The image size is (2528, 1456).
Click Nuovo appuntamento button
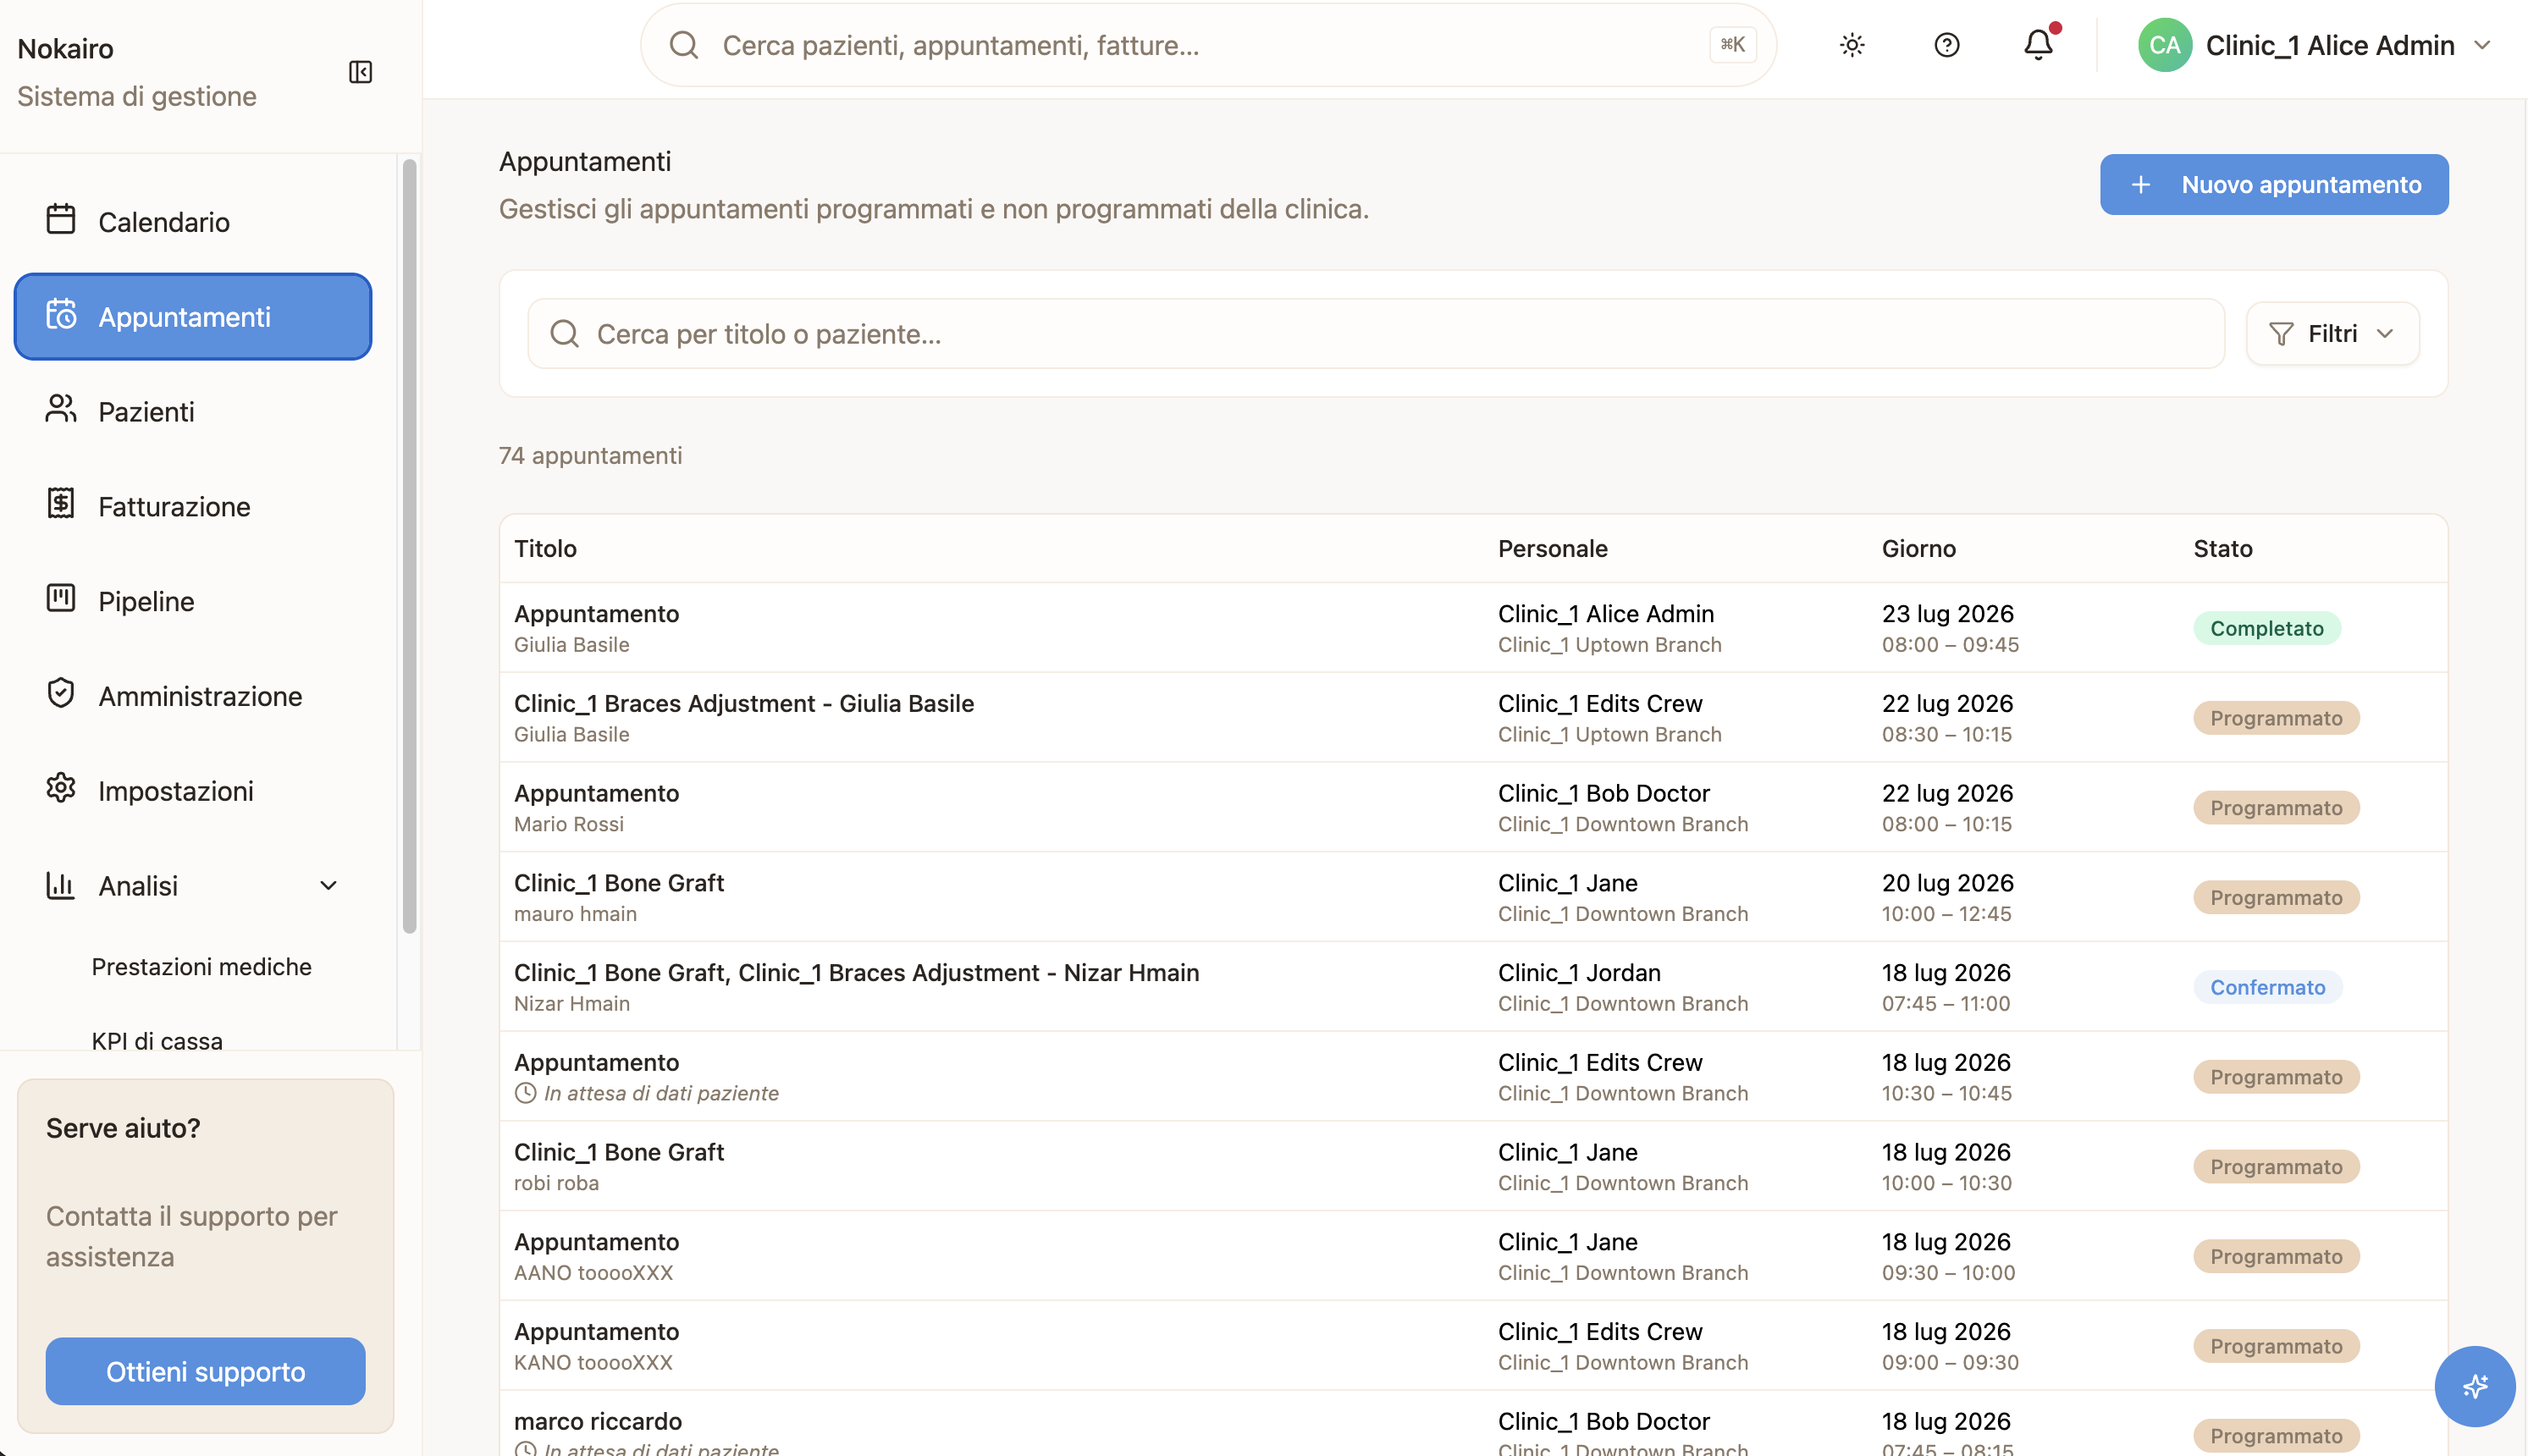pyautogui.click(x=2274, y=185)
